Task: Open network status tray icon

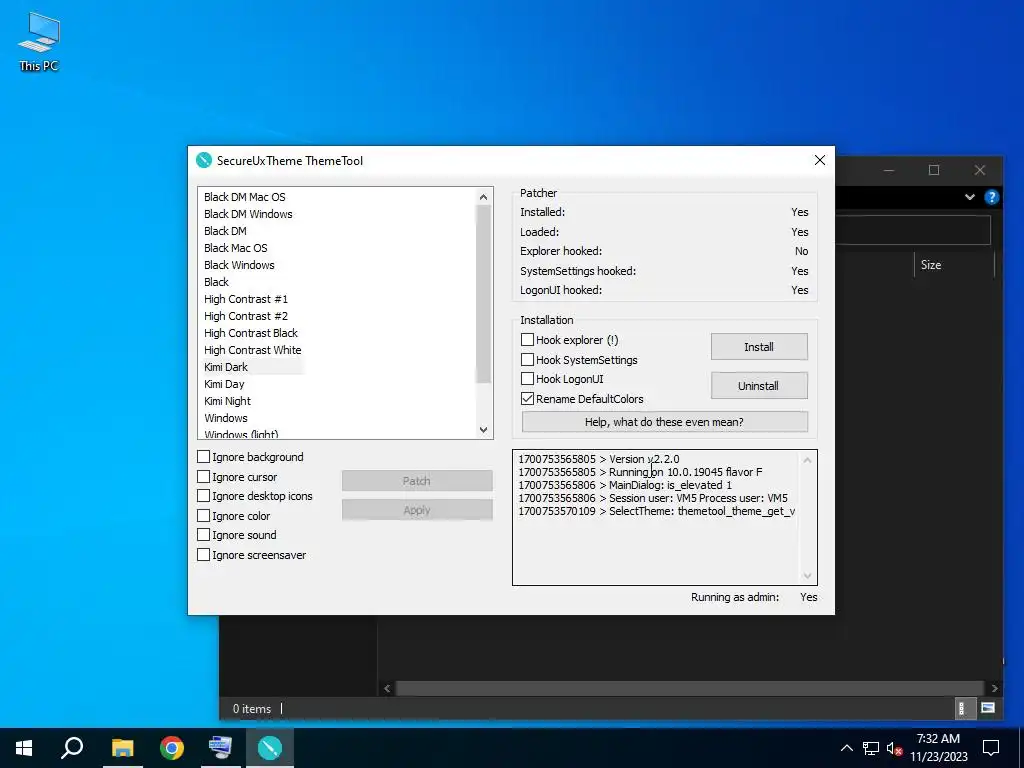Action: pyautogui.click(x=871, y=748)
